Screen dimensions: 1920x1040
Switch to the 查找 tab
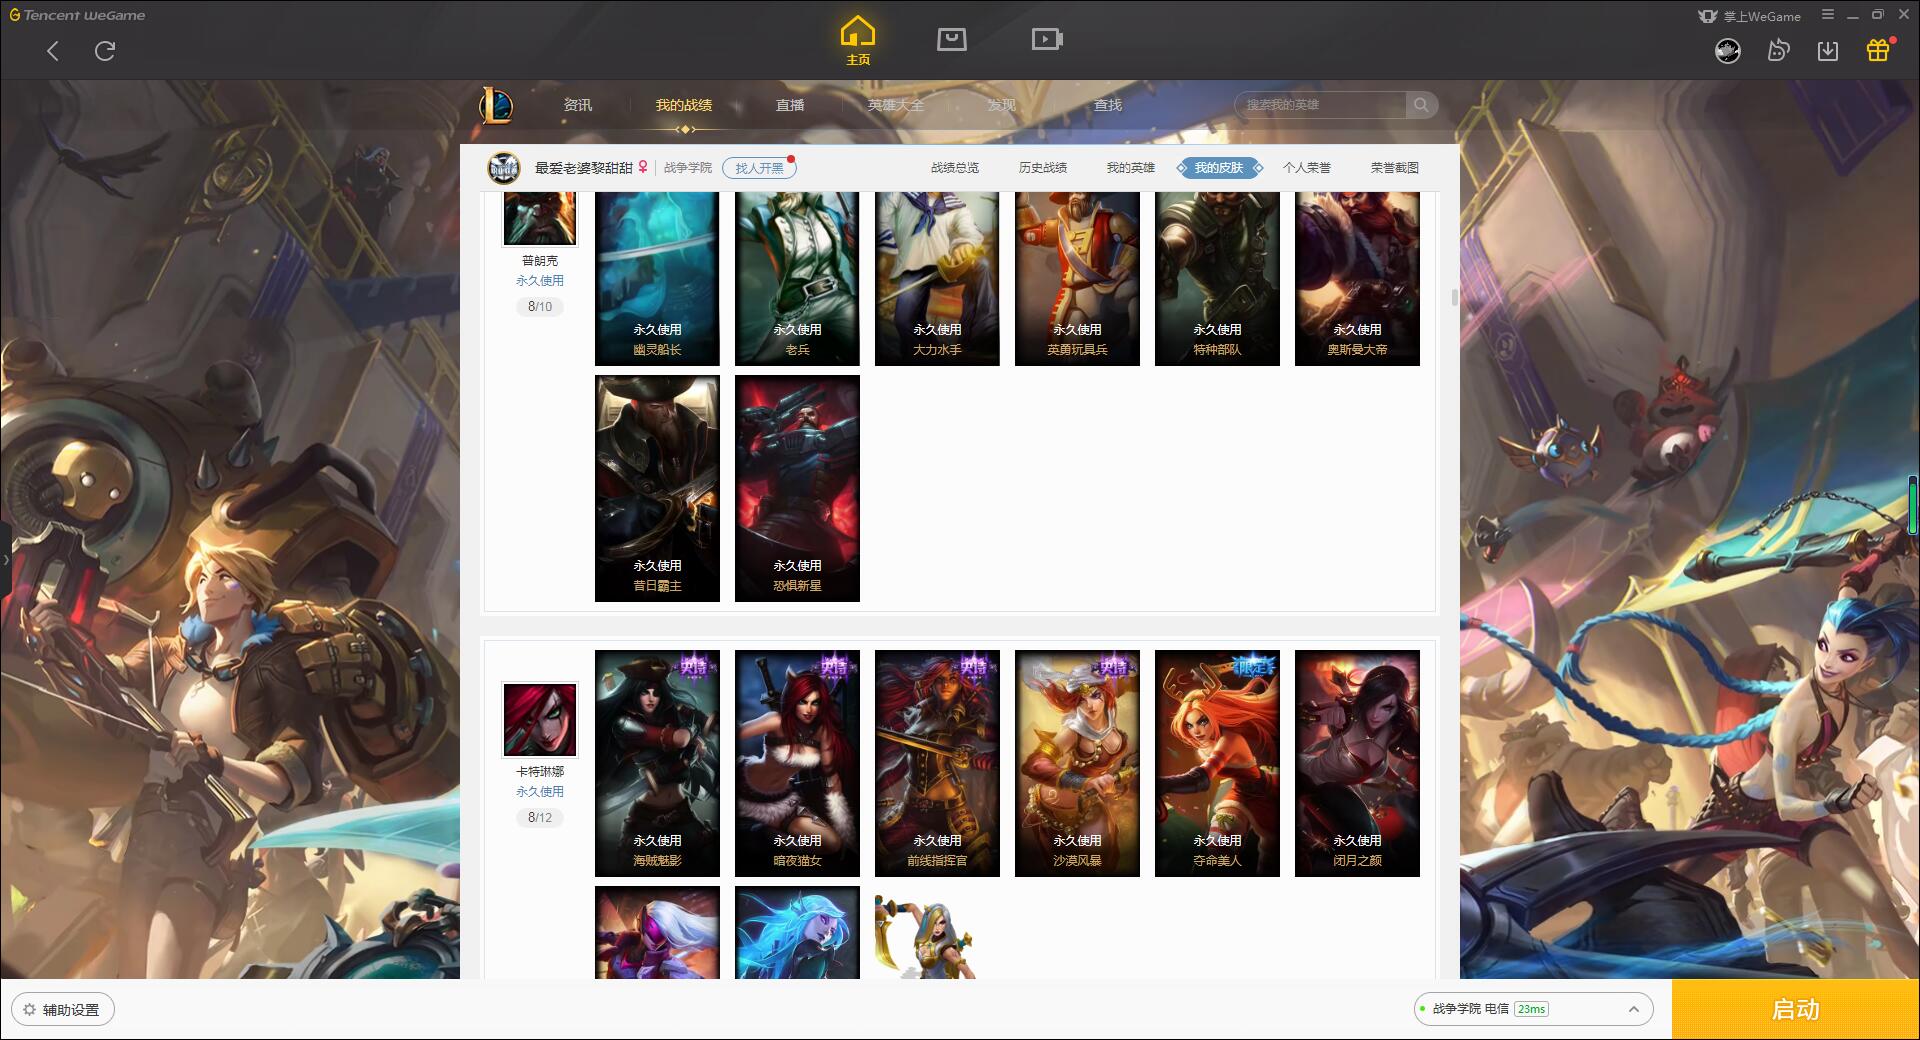1107,105
